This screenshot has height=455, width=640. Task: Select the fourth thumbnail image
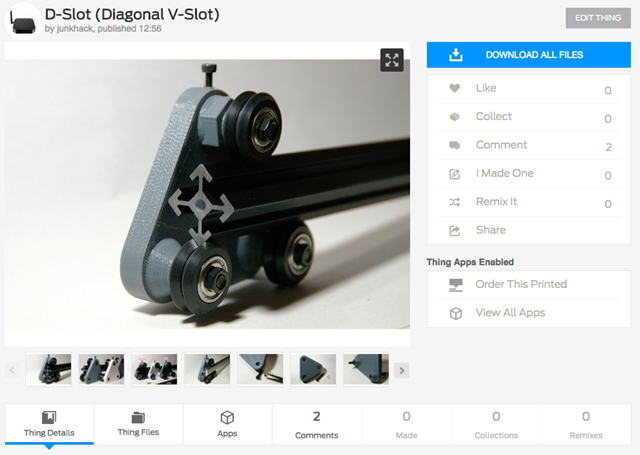pos(207,369)
